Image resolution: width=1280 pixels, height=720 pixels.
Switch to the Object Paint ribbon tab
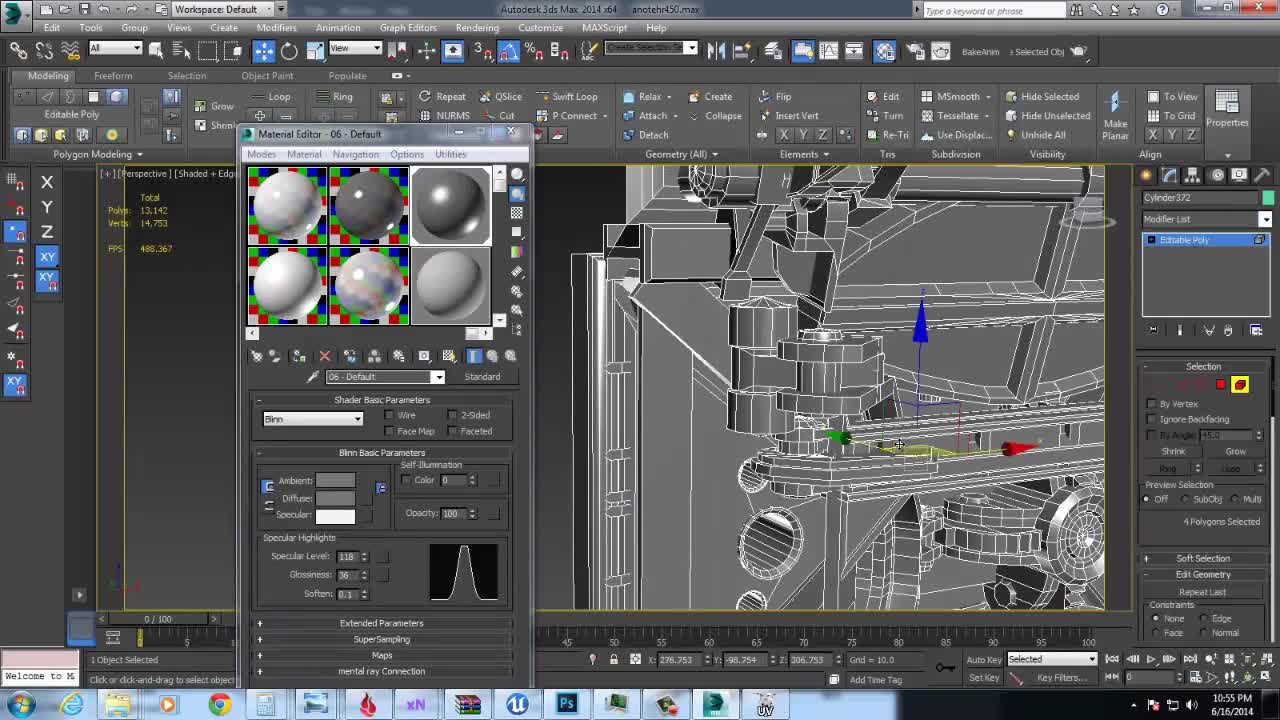(267, 76)
